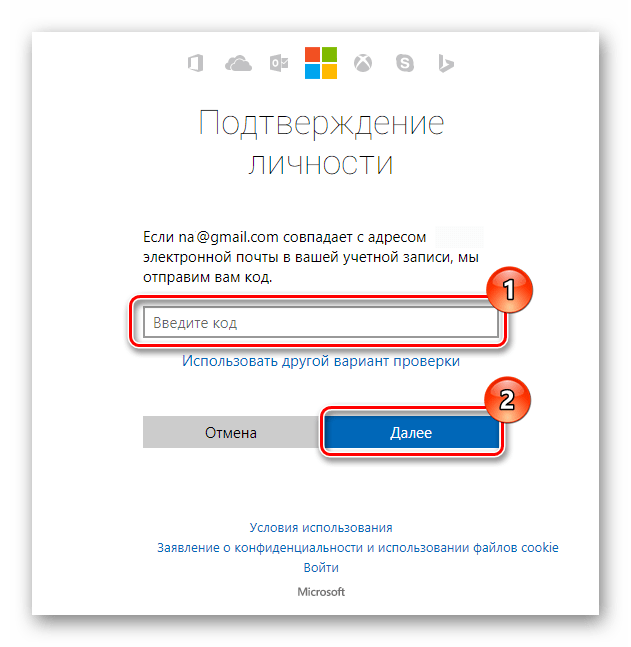Open the Условия использования link

(x=321, y=528)
